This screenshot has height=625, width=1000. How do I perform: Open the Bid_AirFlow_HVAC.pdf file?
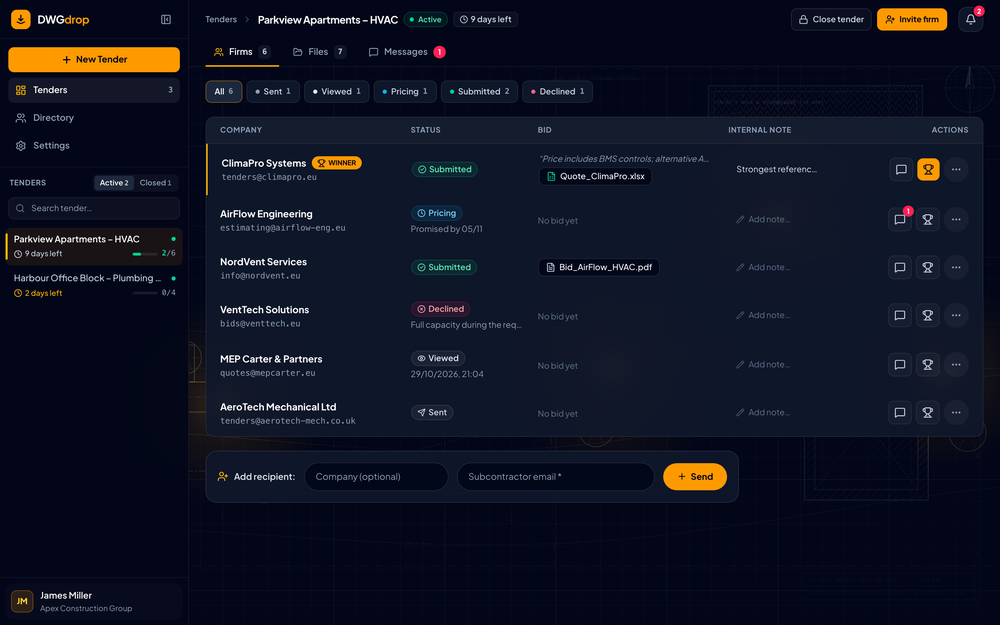click(598, 267)
